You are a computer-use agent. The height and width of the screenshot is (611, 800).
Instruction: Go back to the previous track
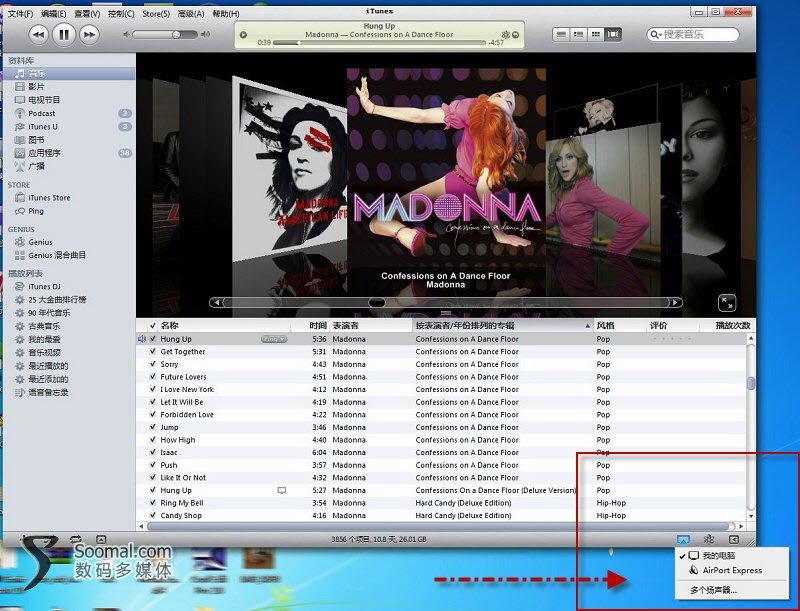pyautogui.click(x=39, y=34)
